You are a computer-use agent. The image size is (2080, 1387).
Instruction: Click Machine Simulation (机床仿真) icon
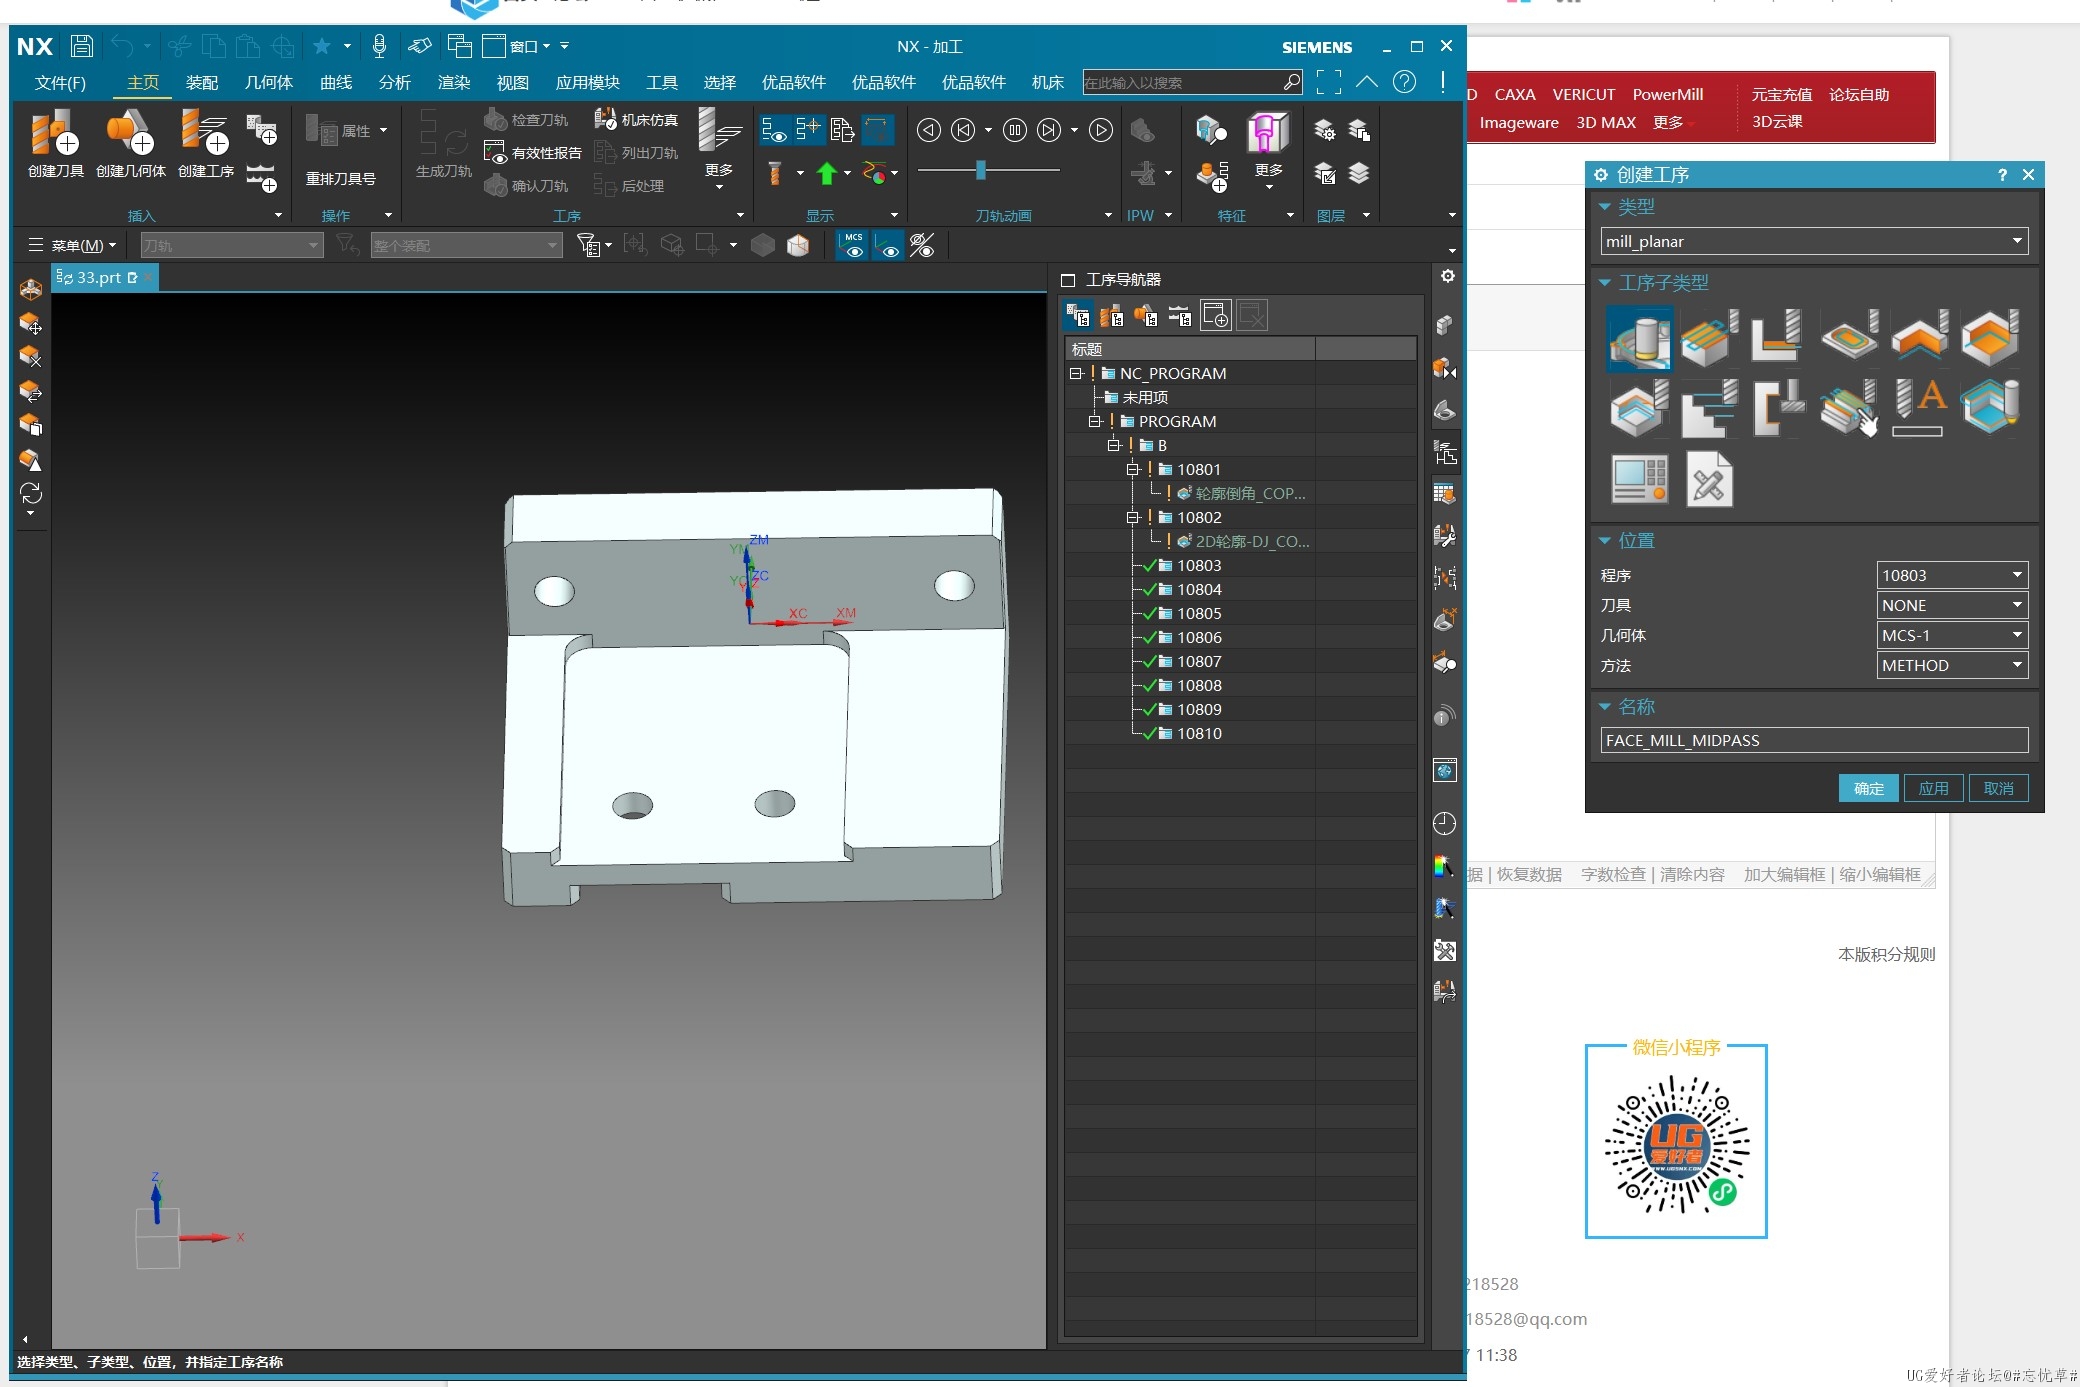[636, 120]
